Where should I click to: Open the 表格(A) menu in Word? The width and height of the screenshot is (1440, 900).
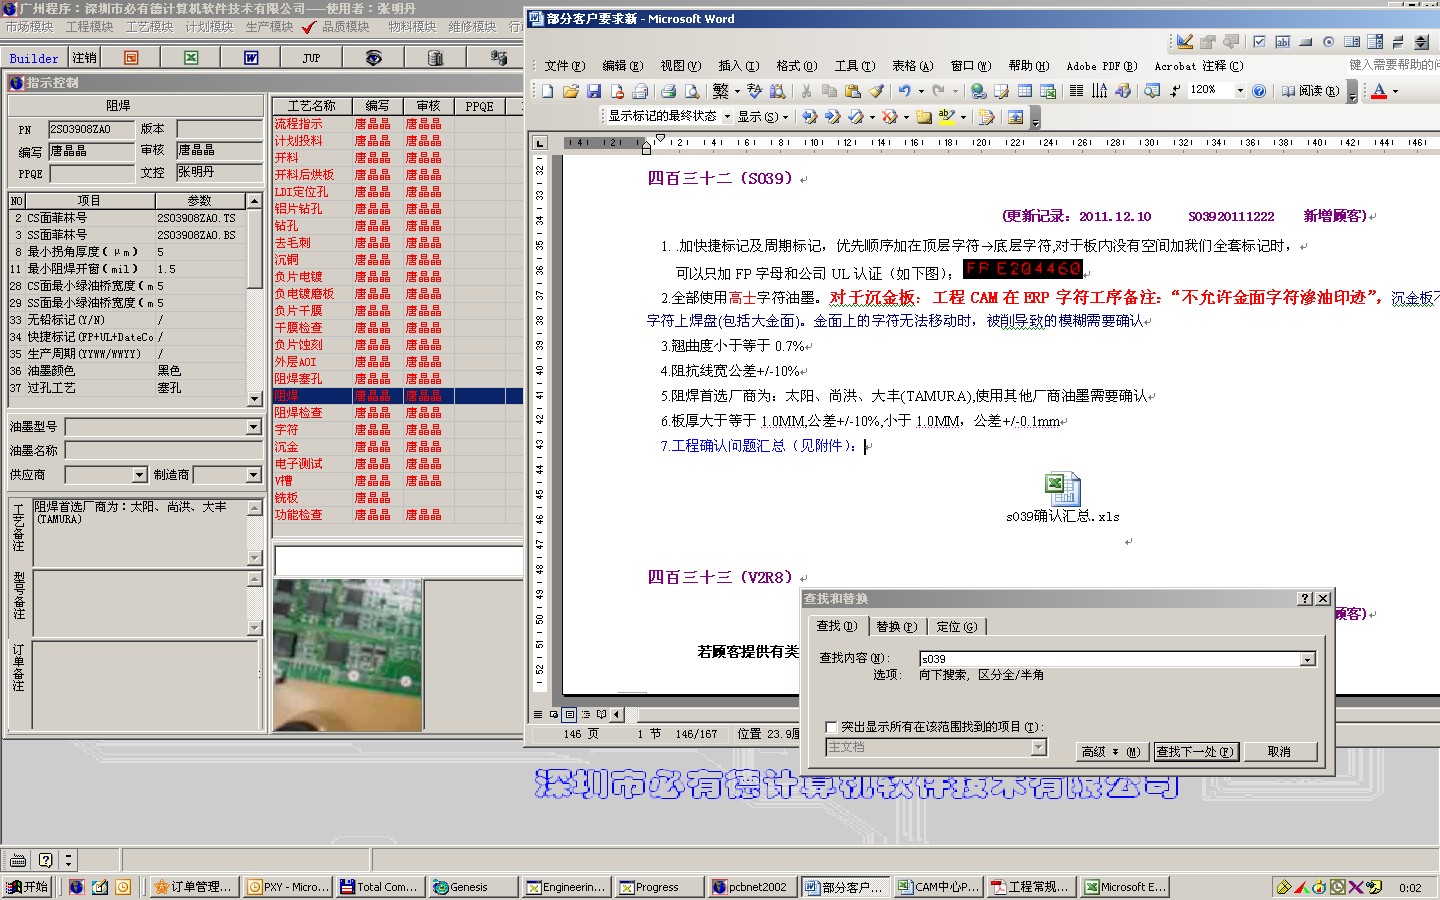[x=912, y=66]
